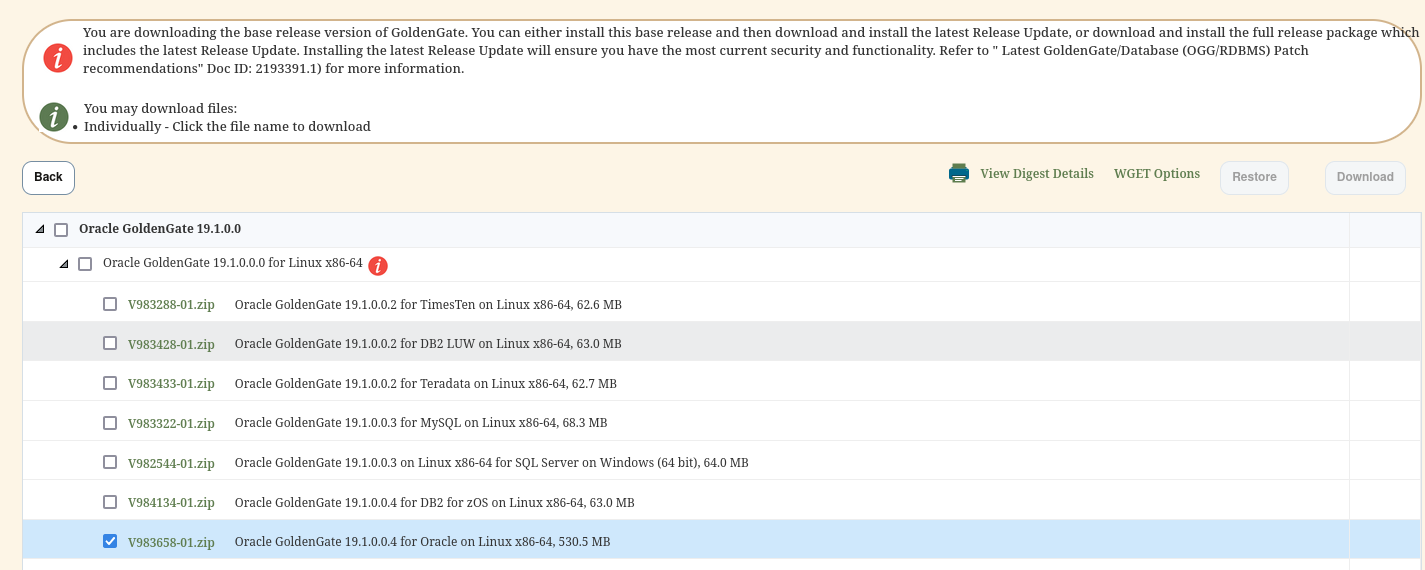The image size is (1425, 570).
Task: Download file V983322-01.zip
Action: (171, 423)
